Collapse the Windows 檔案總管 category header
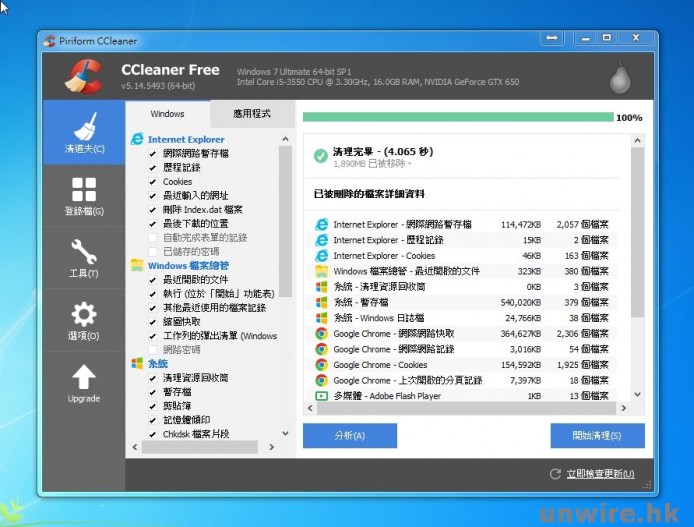694x527 pixels. [x=188, y=265]
